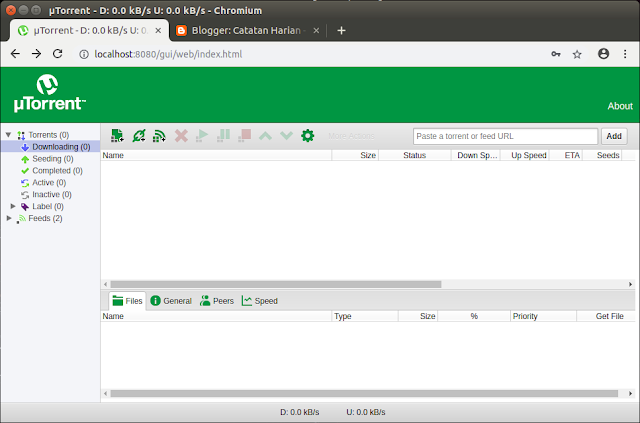This screenshot has height=423, width=640.
Task: Sort torrent list by Size column
Action: (x=355, y=155)
